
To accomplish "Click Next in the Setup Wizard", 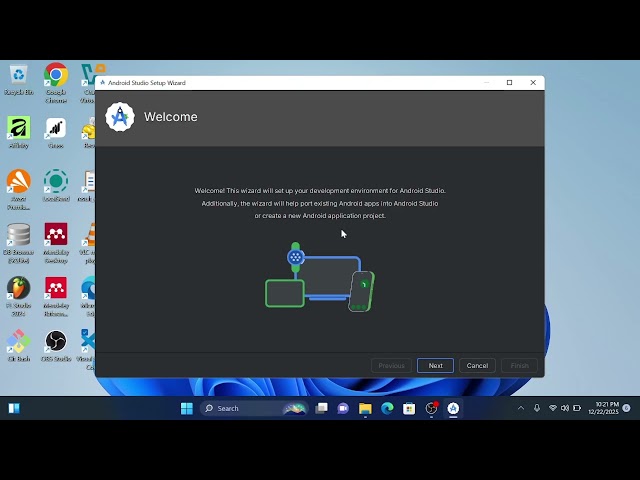I will (435, 365).
